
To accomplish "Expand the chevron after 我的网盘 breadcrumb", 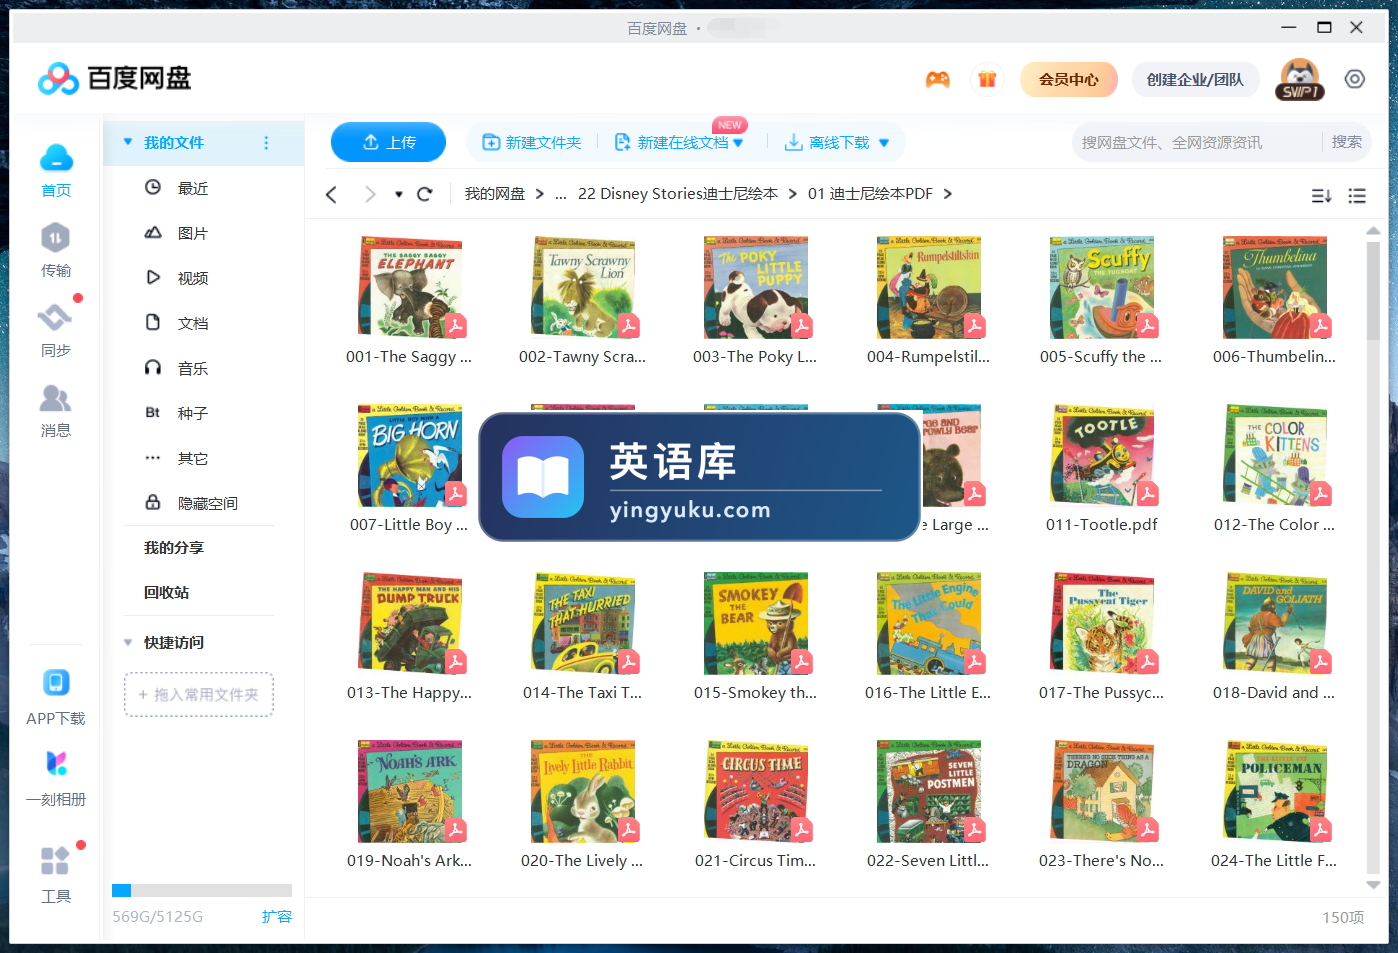I will pyautogui.click(x=539, y=194).
